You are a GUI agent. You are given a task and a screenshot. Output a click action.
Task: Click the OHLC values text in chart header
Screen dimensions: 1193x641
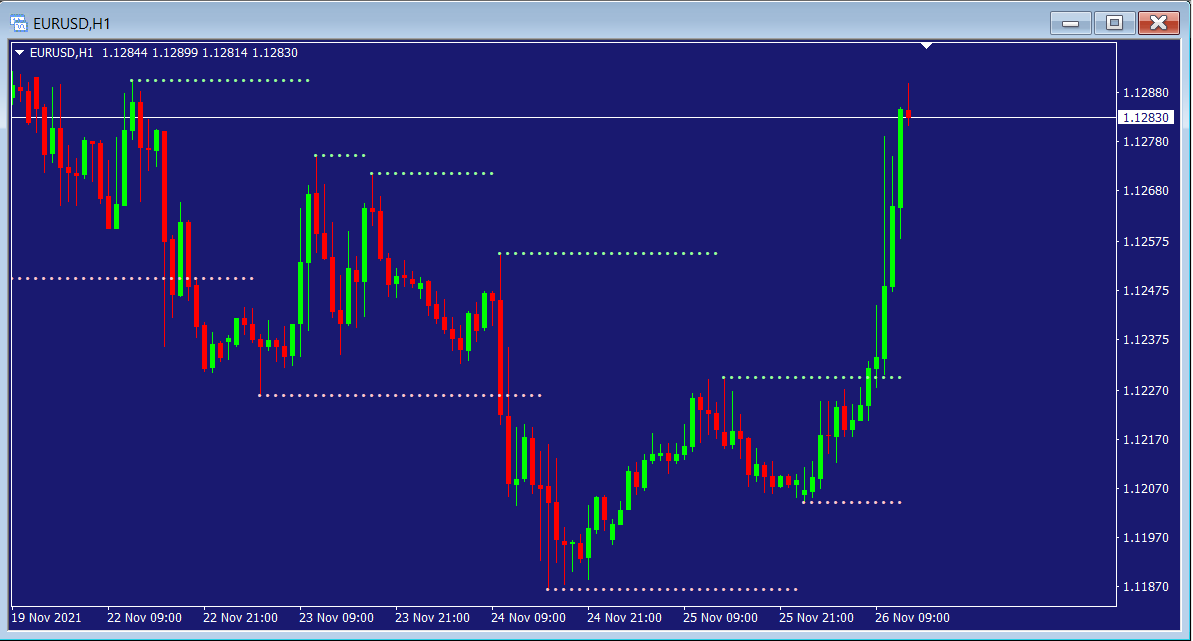tap(199, 53)
